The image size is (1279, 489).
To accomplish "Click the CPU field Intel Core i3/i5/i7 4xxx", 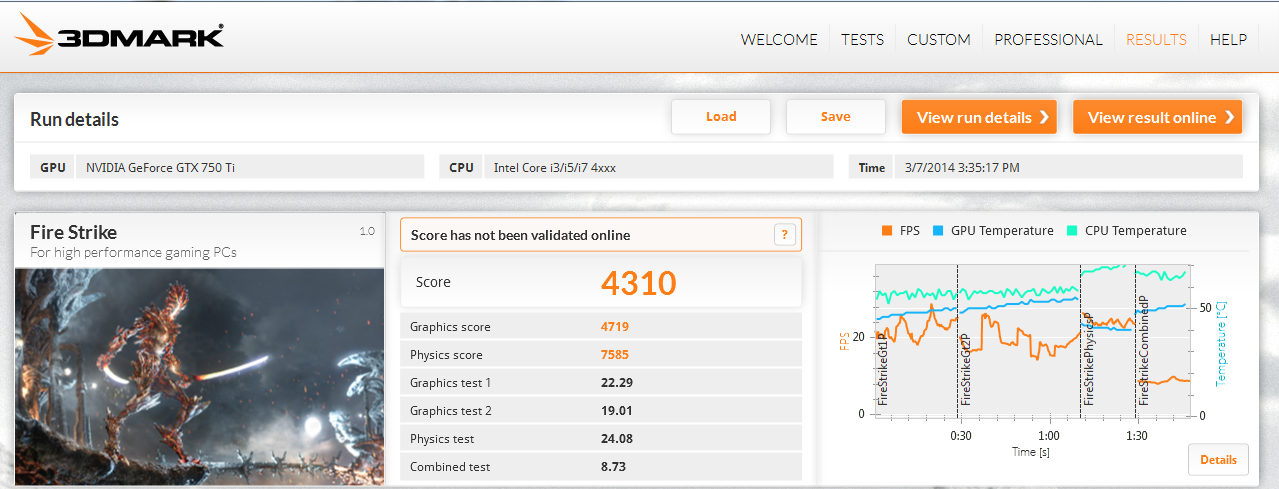I will point(658,167).
